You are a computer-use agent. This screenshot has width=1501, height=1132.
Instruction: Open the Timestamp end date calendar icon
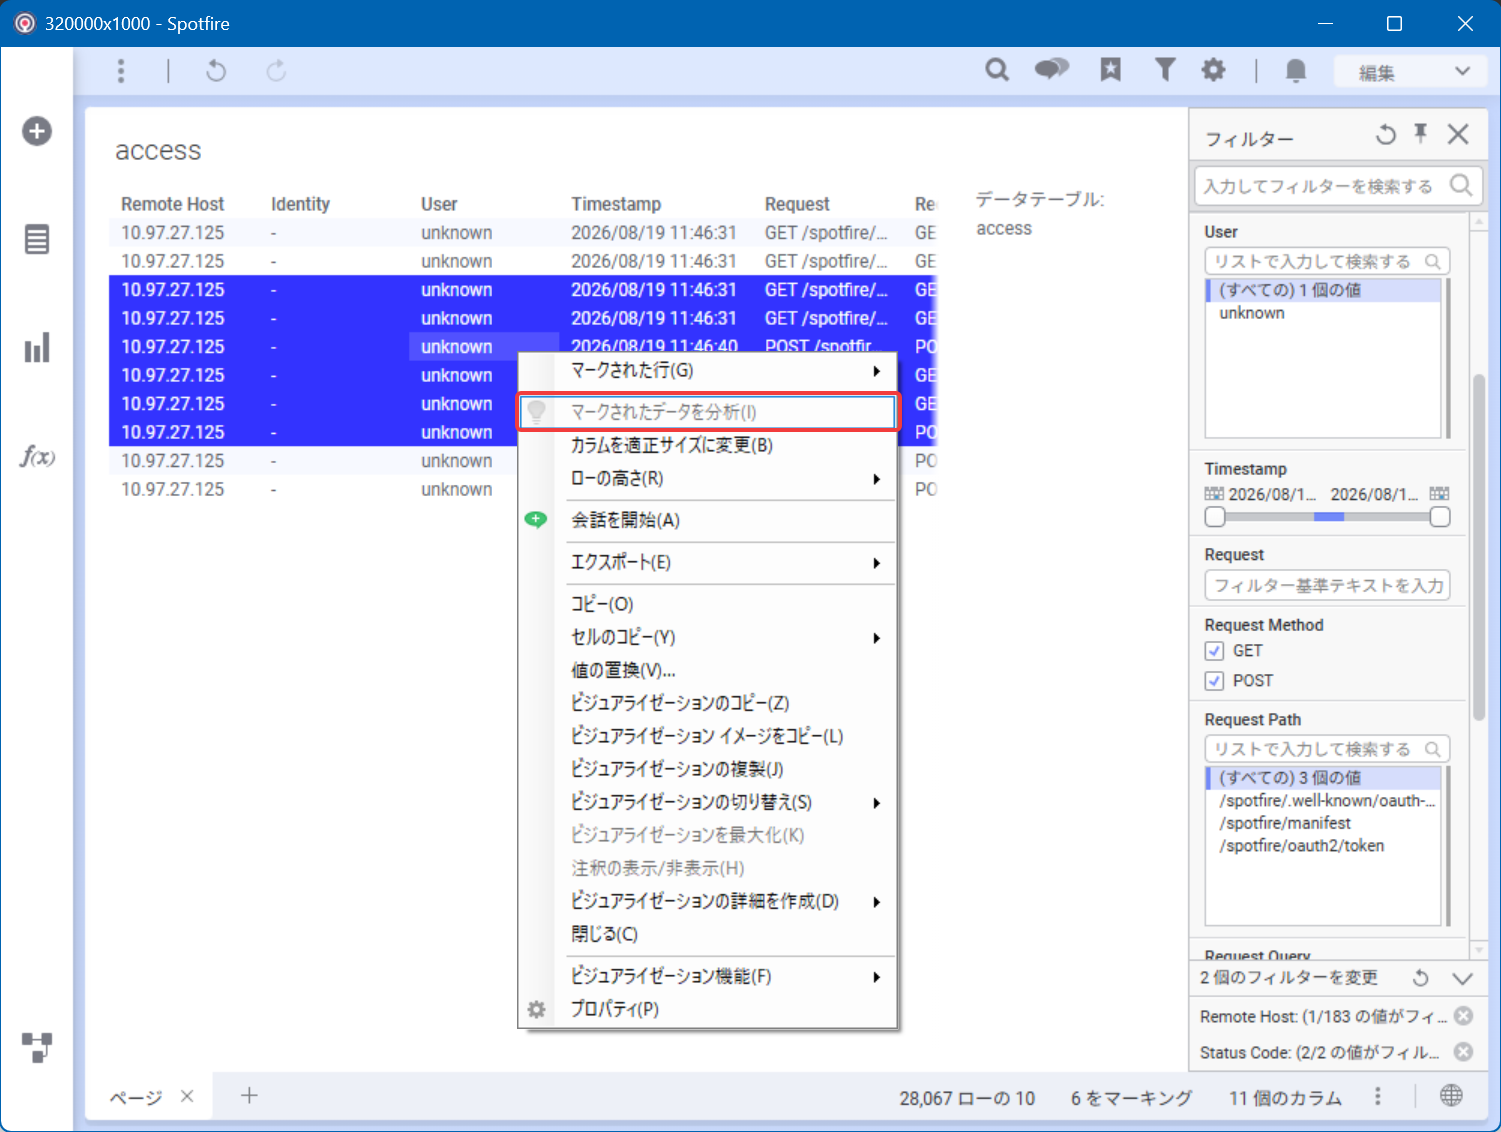point(1440,494)
